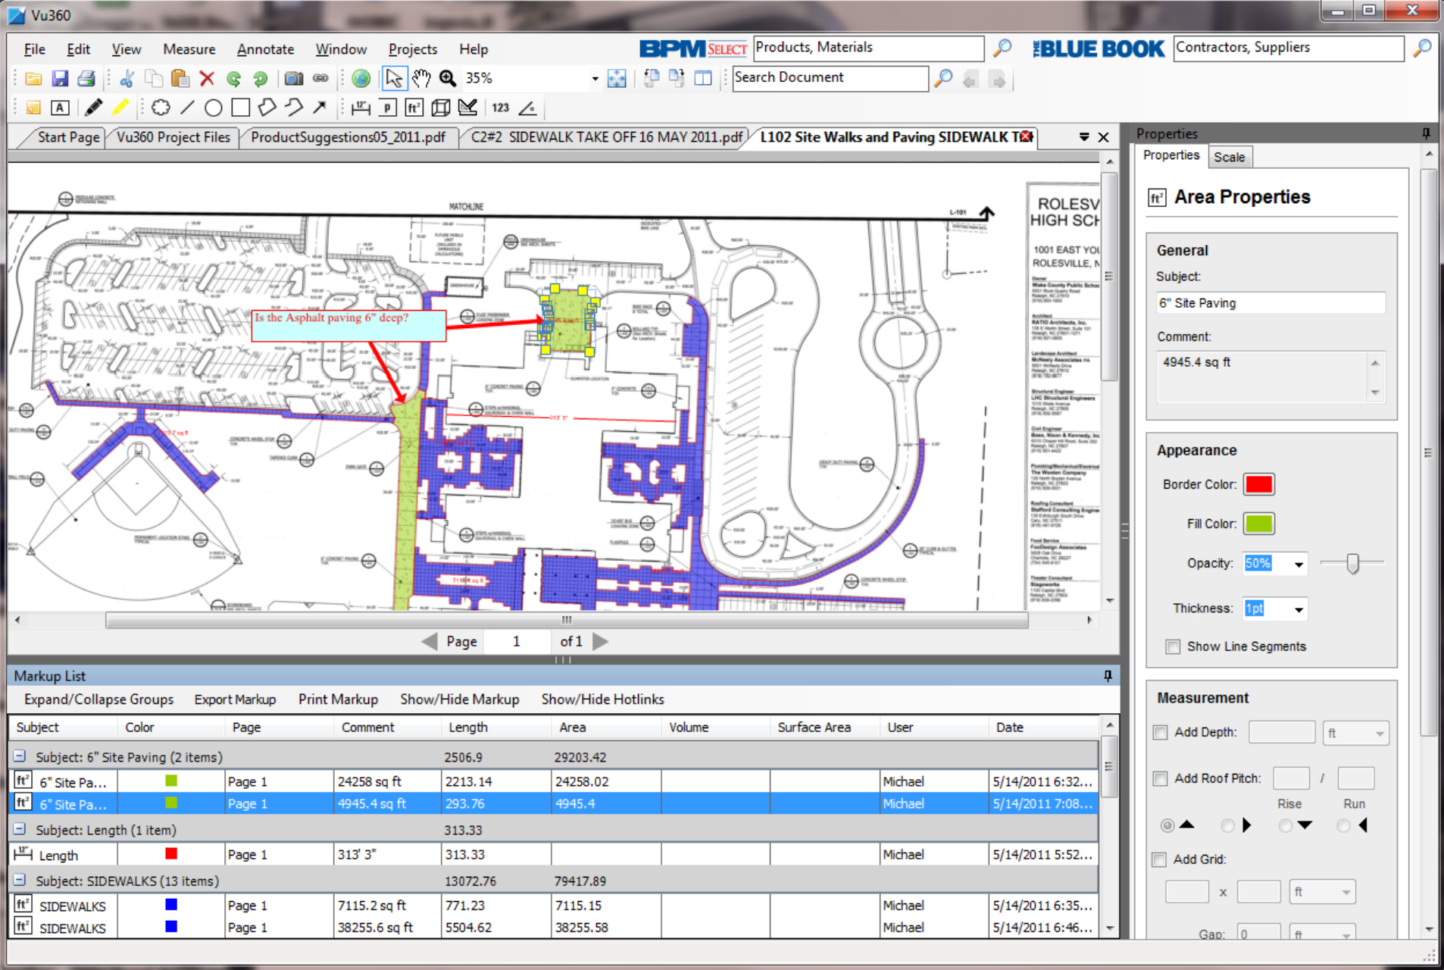Enable the Add Depth option
Screen dimensions: 1444x970
(1159, 732)
